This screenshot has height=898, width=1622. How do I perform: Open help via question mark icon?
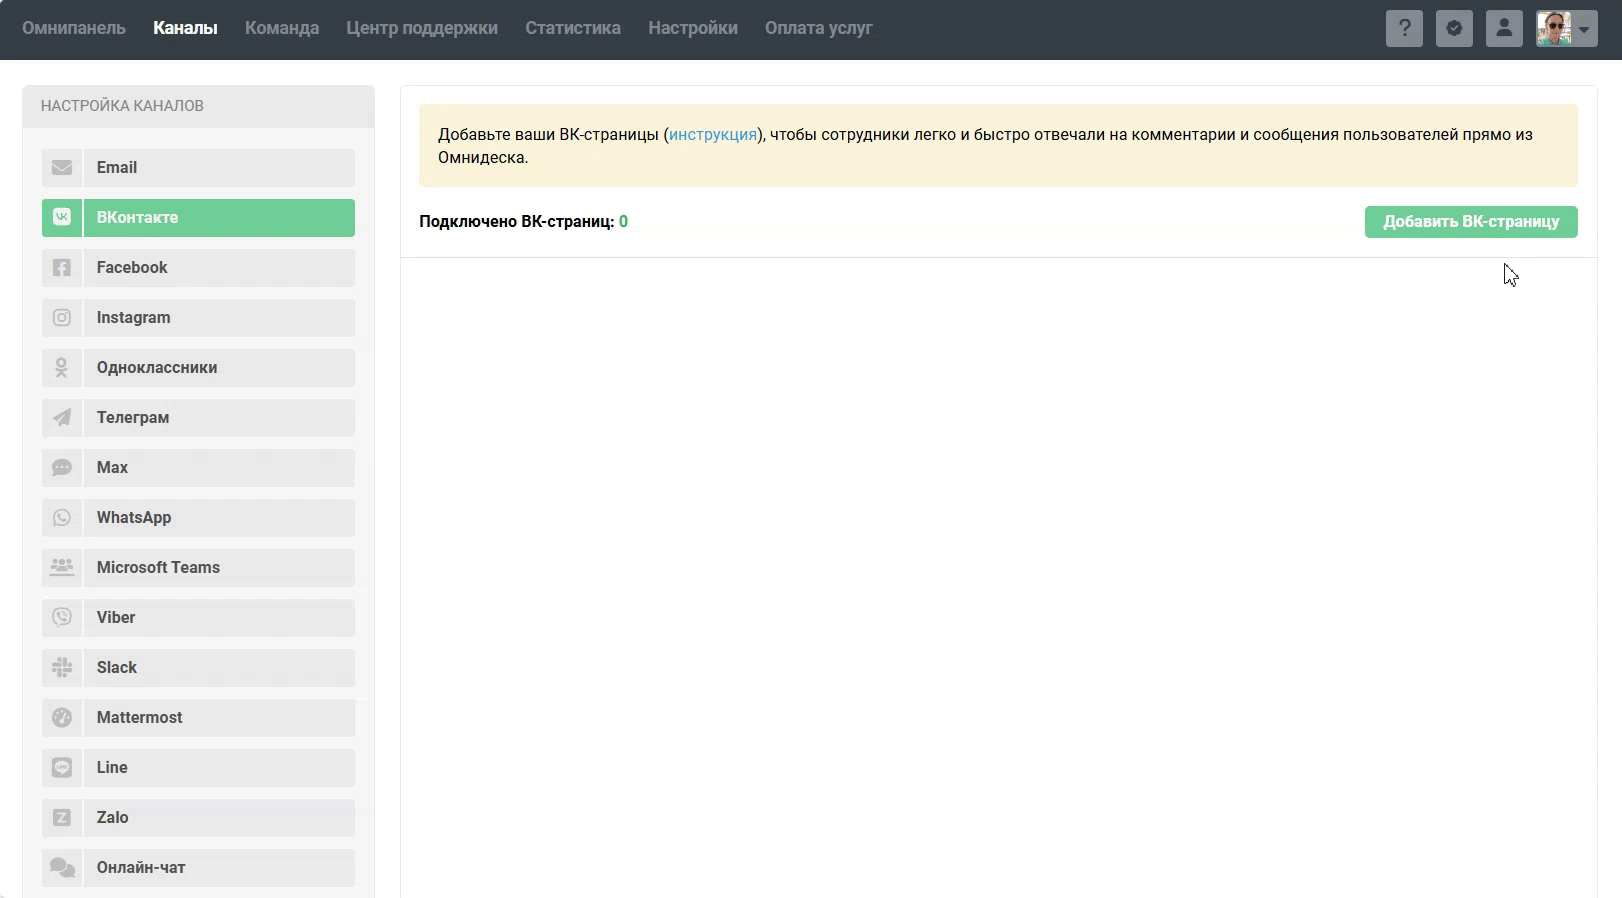(1404, 28)
